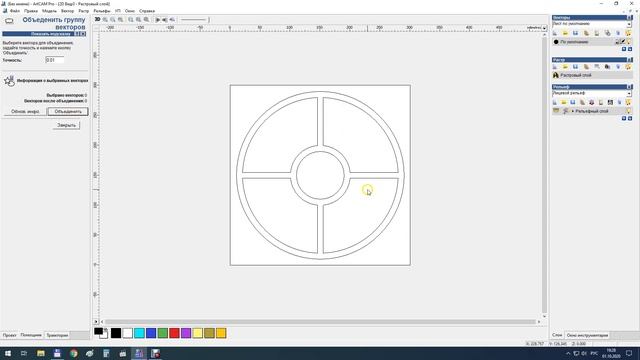Click the Объединить button
640x360 pixels.
pyautogui.click(x=68, y=111)
